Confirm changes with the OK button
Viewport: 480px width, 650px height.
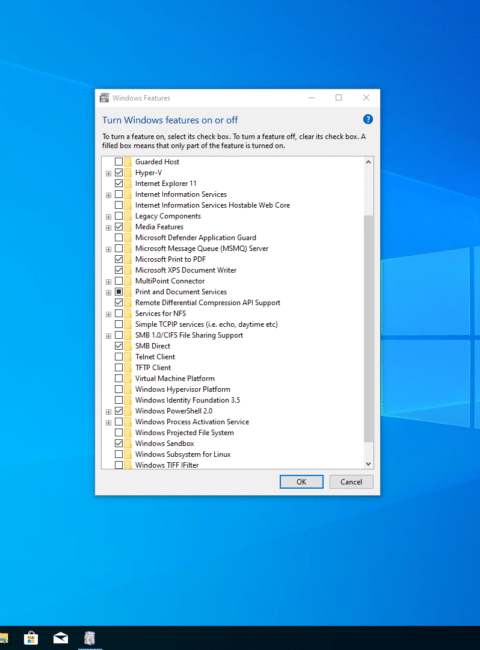[301, 482]
